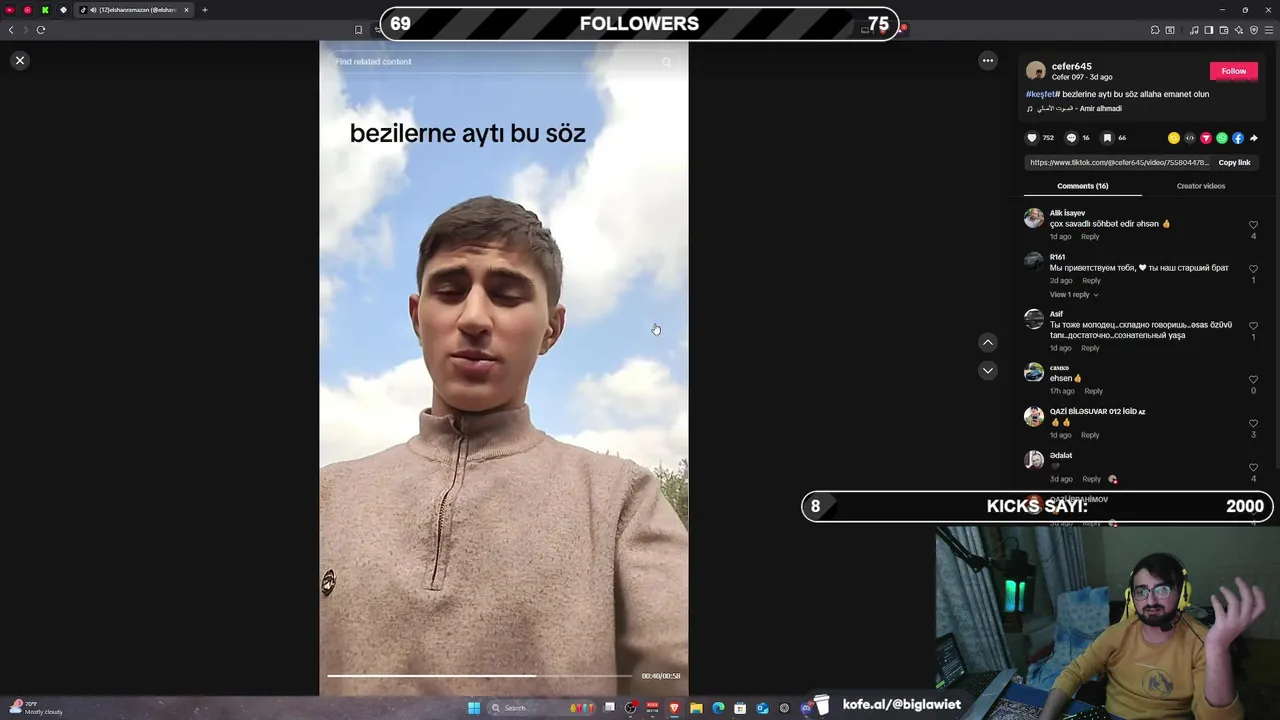Image resolution: width=1280 pixels, height=720 pixels.
Task: Open the weather widget in taskbar
Action: pyautogui.click(x=36, y=707)
